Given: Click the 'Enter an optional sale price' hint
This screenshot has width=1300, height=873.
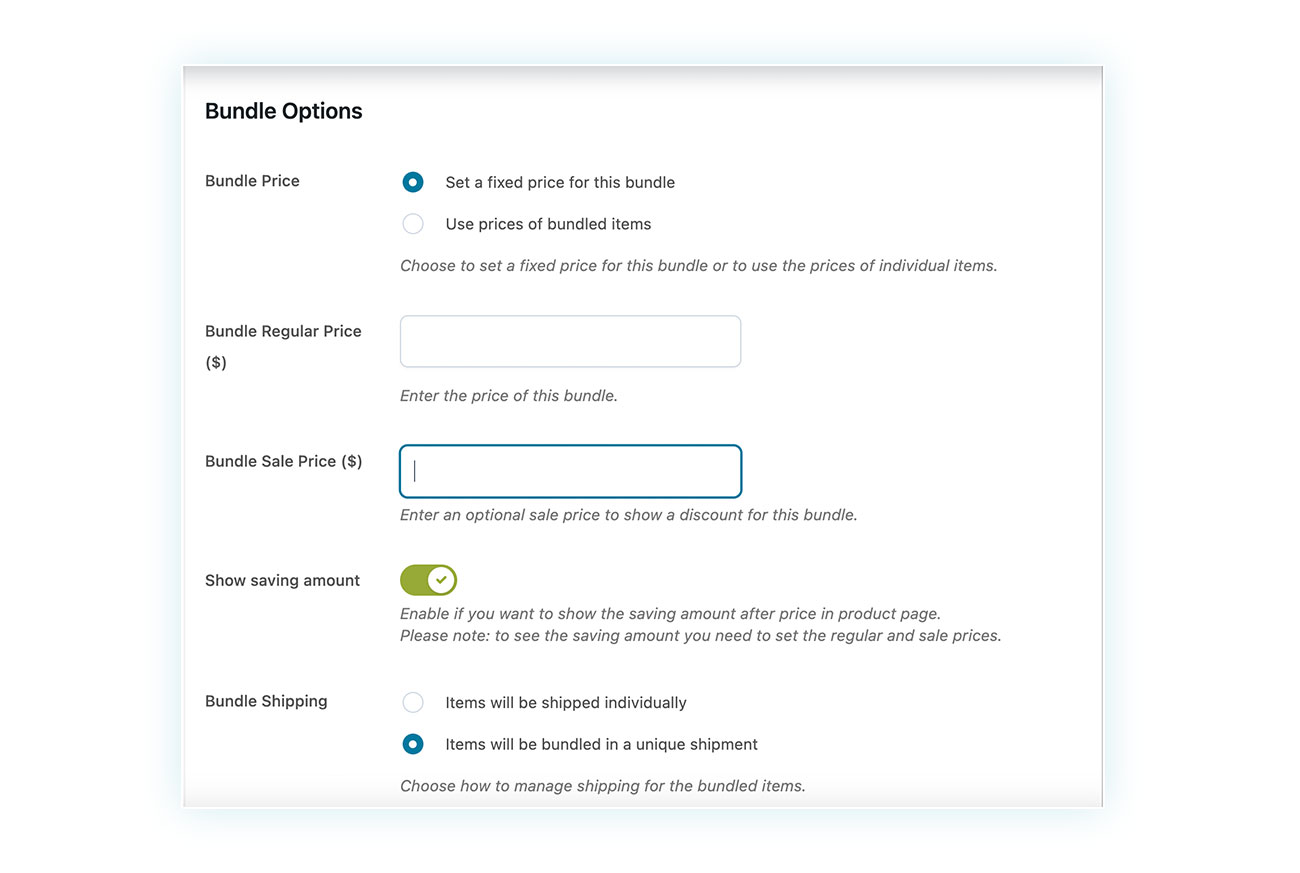Looking at the screenshot, I should (x=629, y=515).
